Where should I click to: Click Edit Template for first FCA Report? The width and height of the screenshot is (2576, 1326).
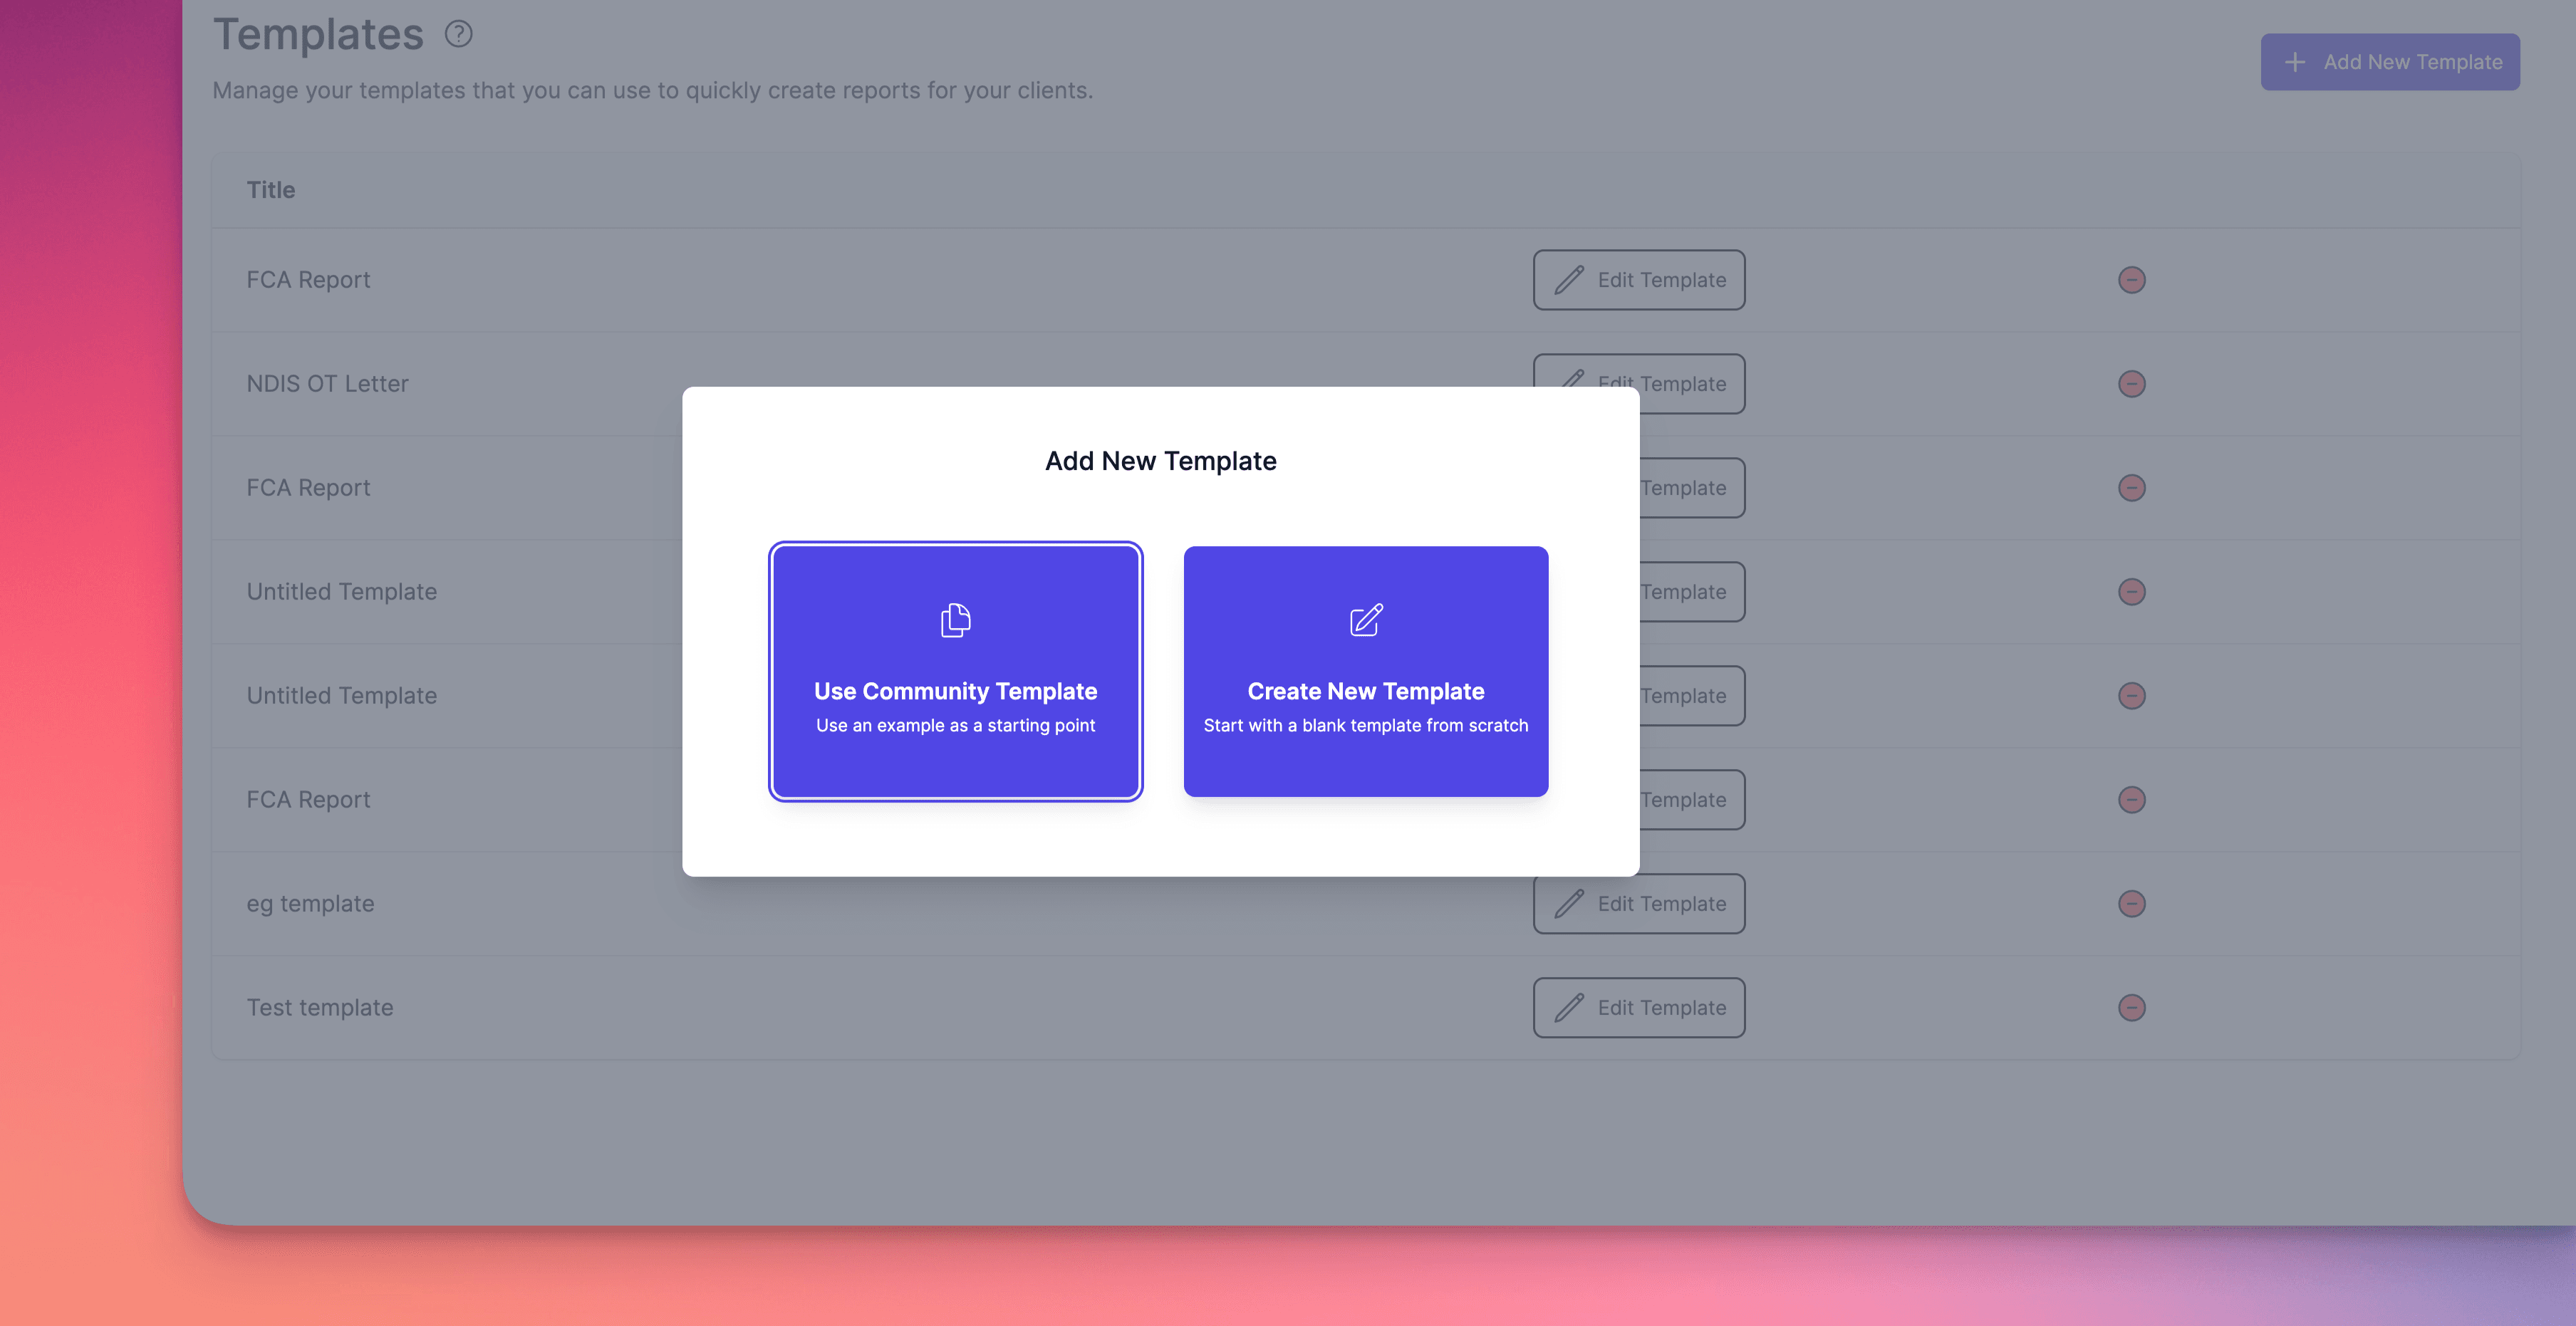click(x=1638, y=280)
